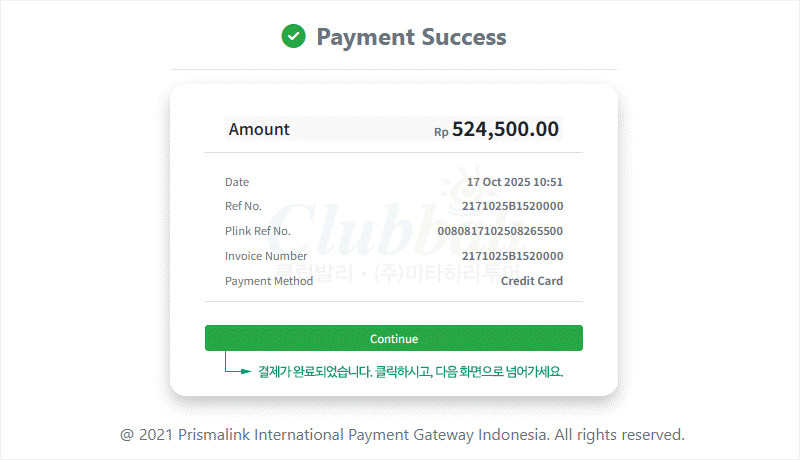Image resolution: width=800 pixels, height=460 pixels.
Task: Click the Invoice Number value
Action: (x=512, y=256)
